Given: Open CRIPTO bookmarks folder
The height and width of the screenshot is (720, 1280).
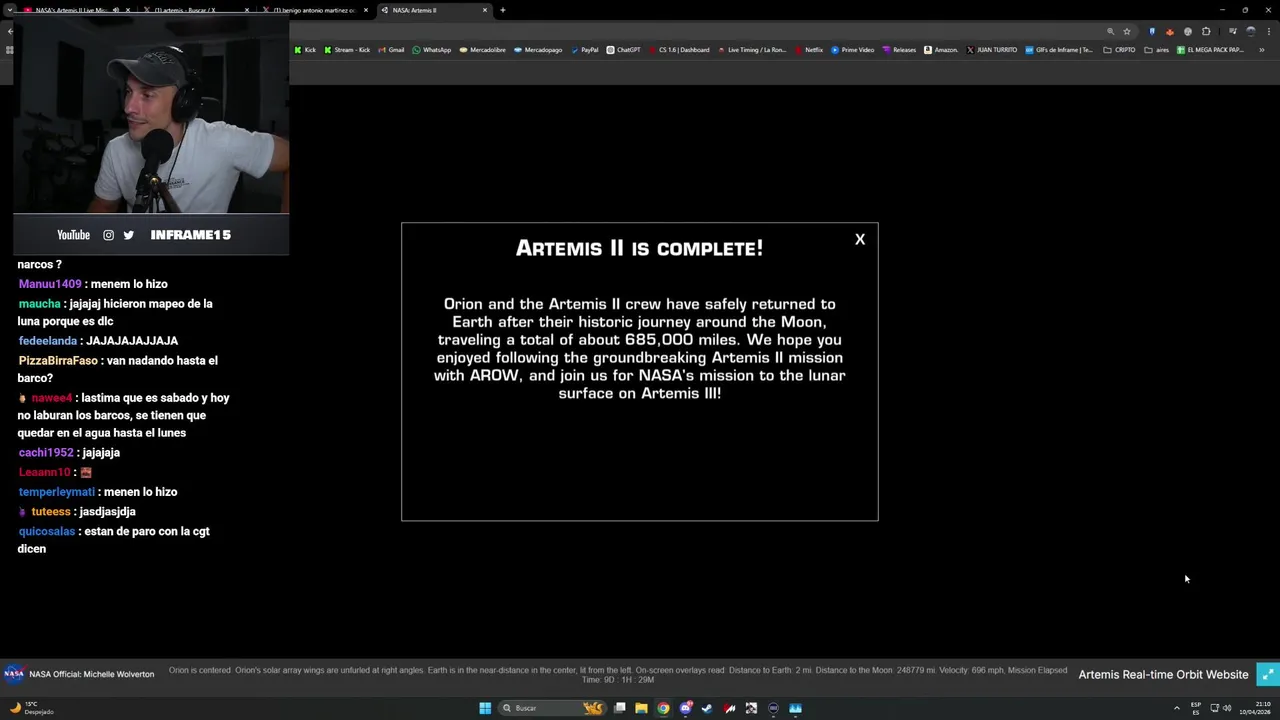Looking at the screenshot, I should coord(1119,50).
